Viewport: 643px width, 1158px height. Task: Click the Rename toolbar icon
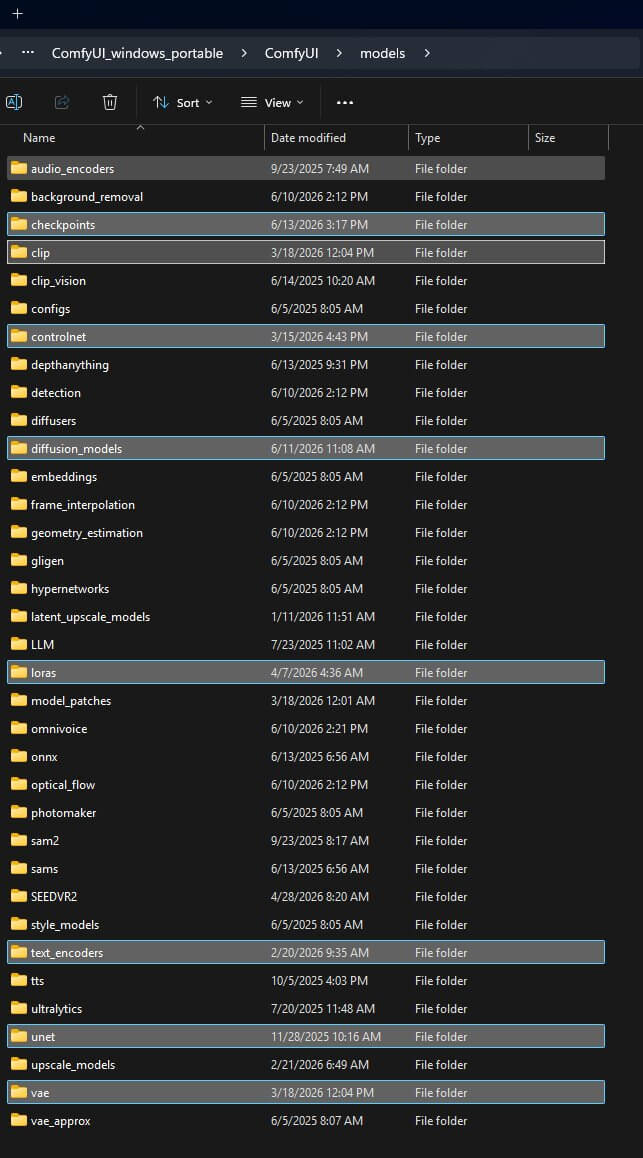(14, 103)
